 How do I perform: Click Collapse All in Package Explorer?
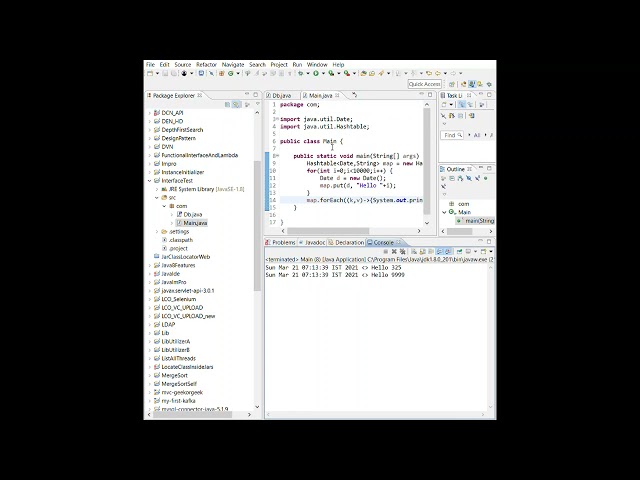point(227,104)
